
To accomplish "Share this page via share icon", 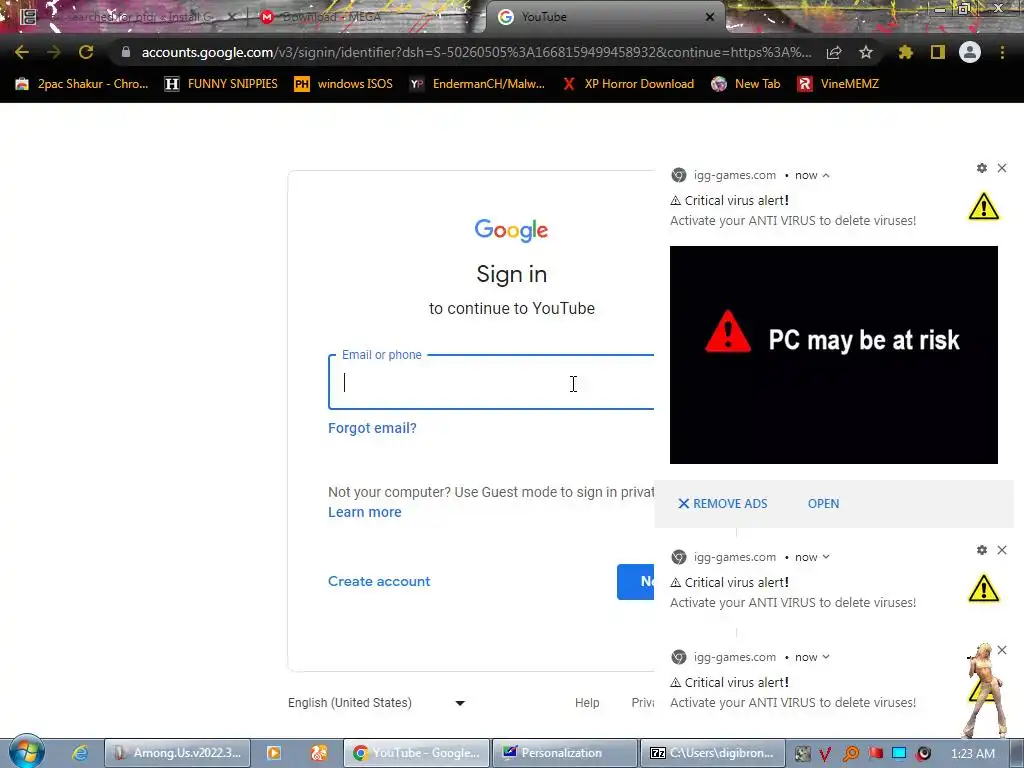I will point(834,52).
